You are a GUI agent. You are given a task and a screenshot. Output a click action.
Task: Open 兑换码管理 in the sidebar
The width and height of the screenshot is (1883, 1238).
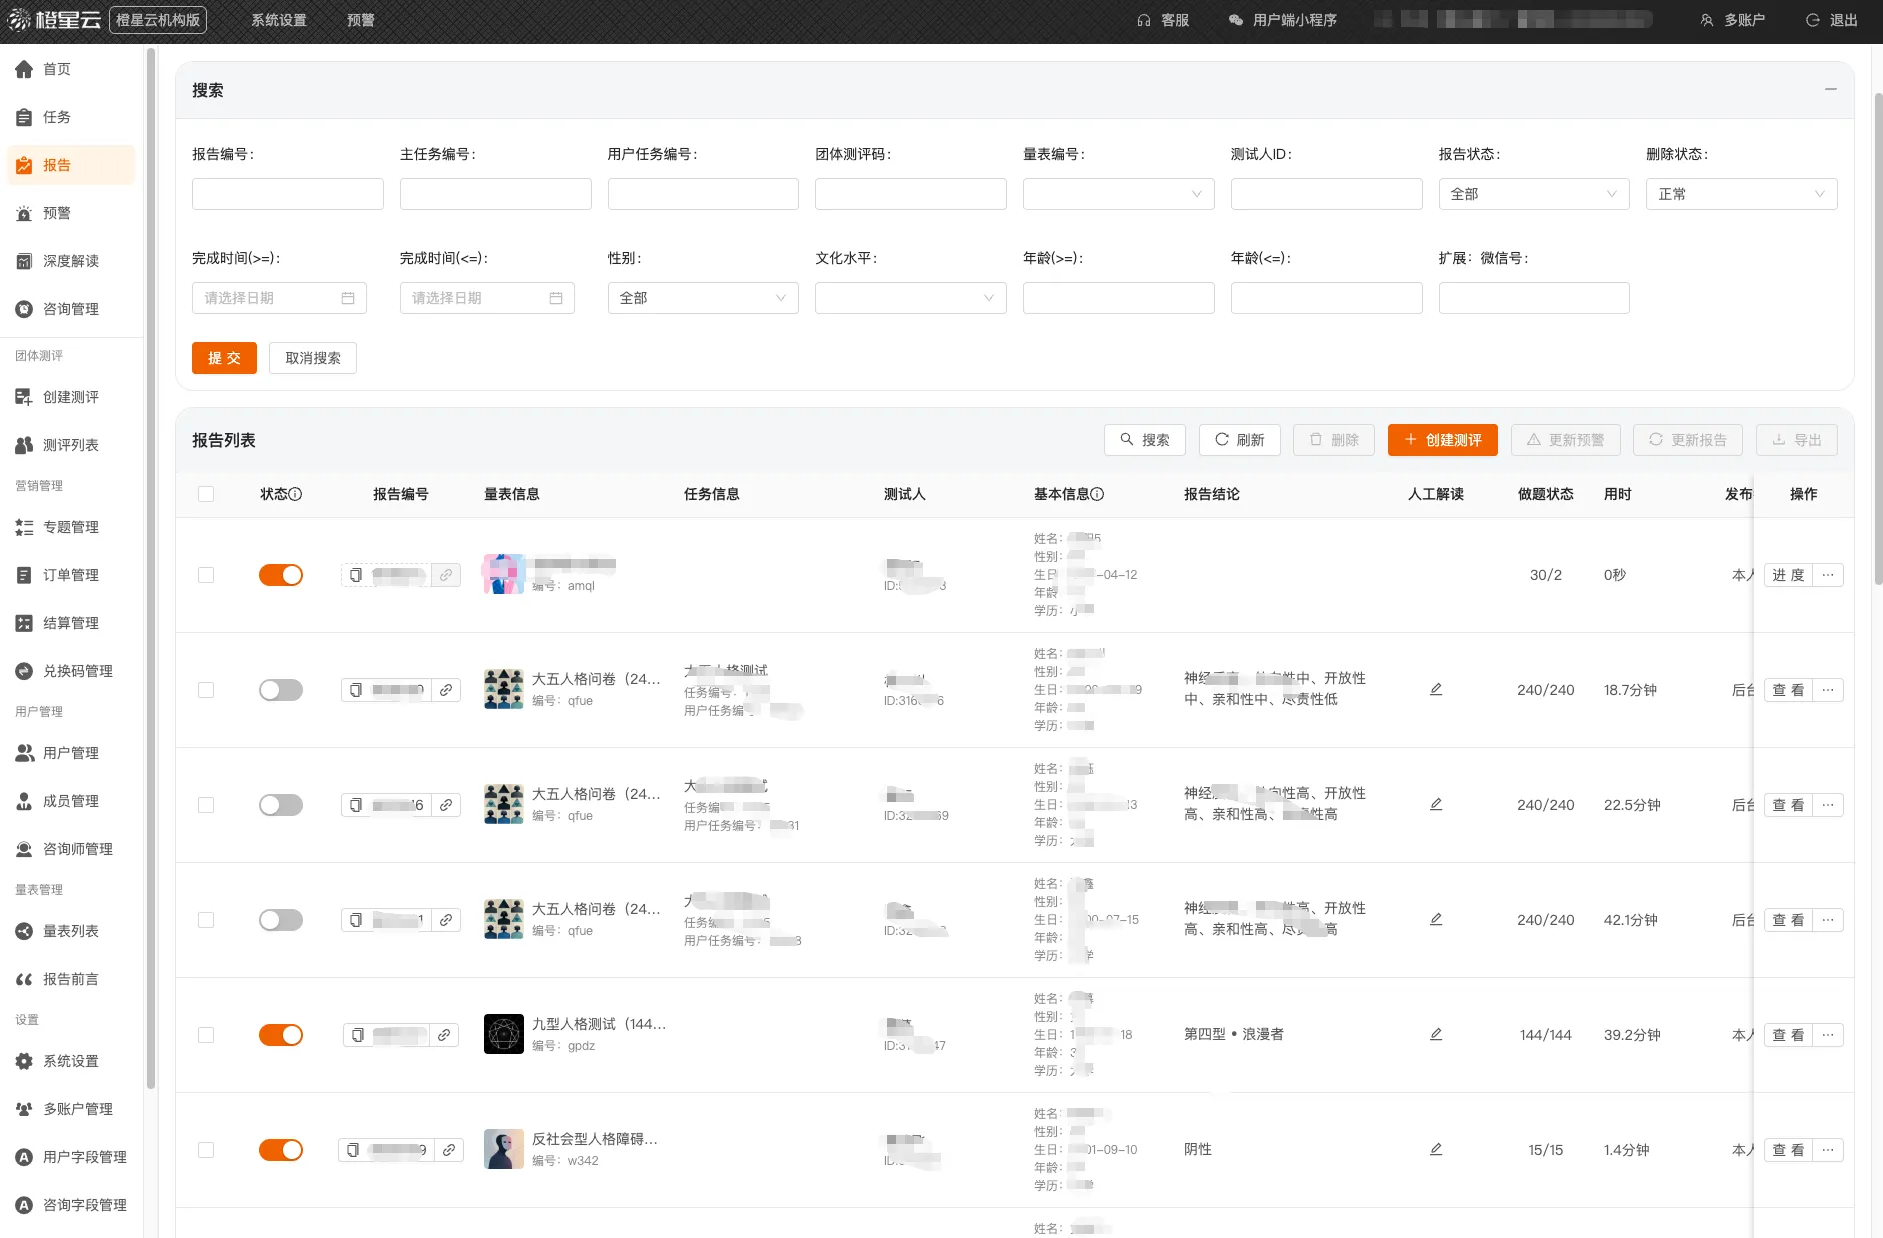[x=70, y=671]
